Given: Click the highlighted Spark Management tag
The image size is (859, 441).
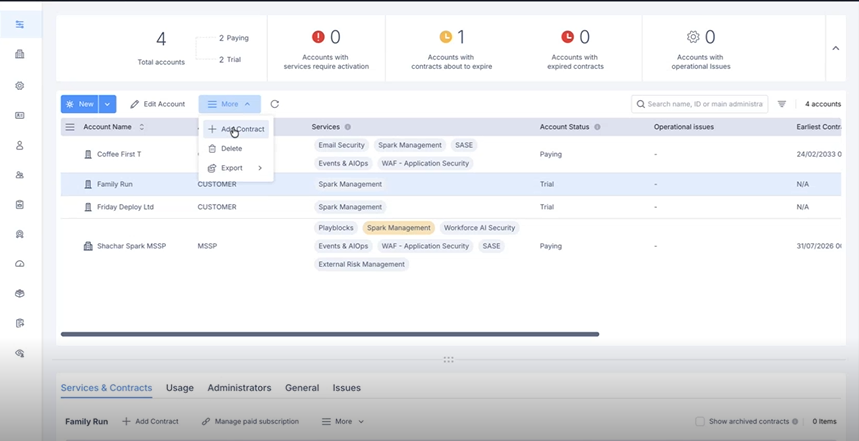Looking at the screenshot, I should tap(399, 228).
